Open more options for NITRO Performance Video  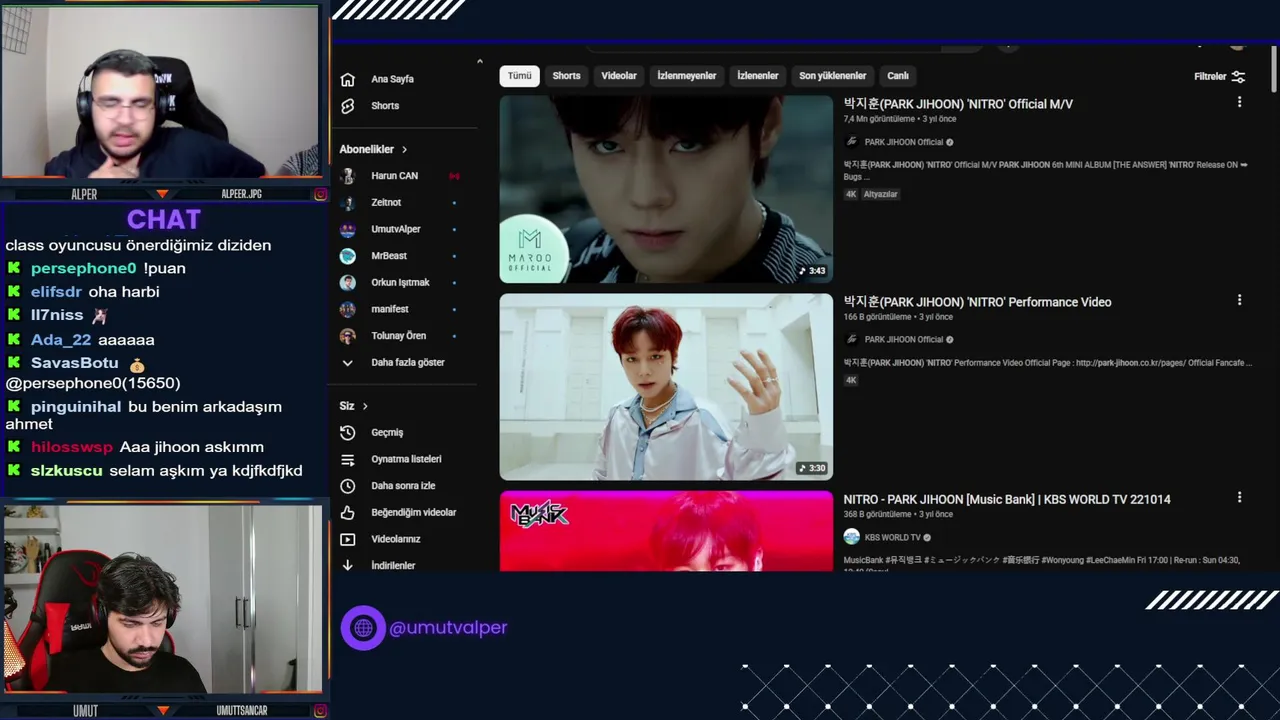coord(1239,300)
